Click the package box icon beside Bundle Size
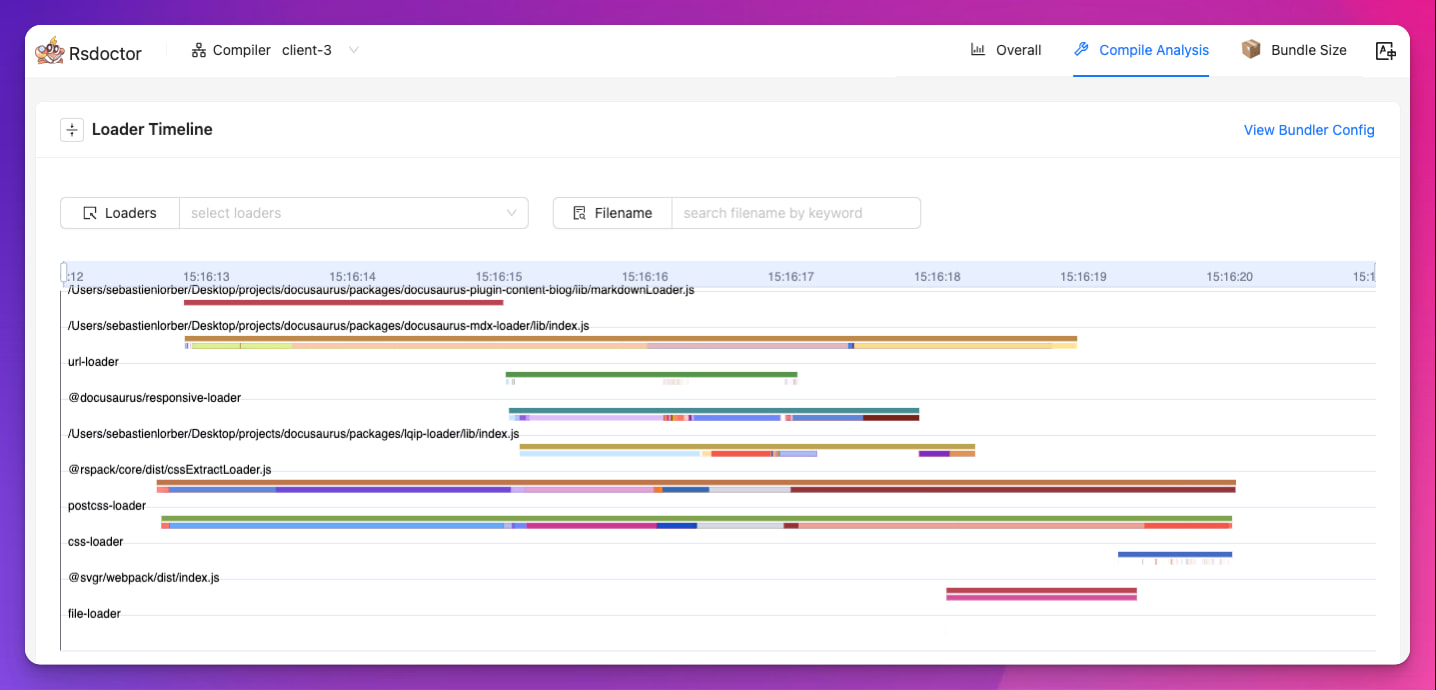 (1251, 50)
